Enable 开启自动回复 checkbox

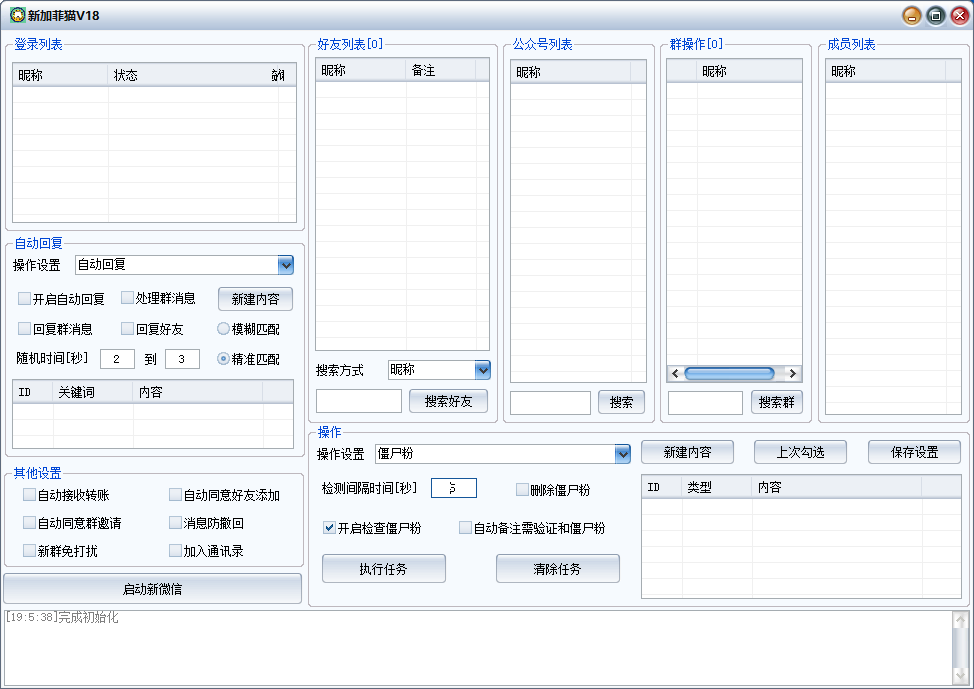tap(25, 298)
